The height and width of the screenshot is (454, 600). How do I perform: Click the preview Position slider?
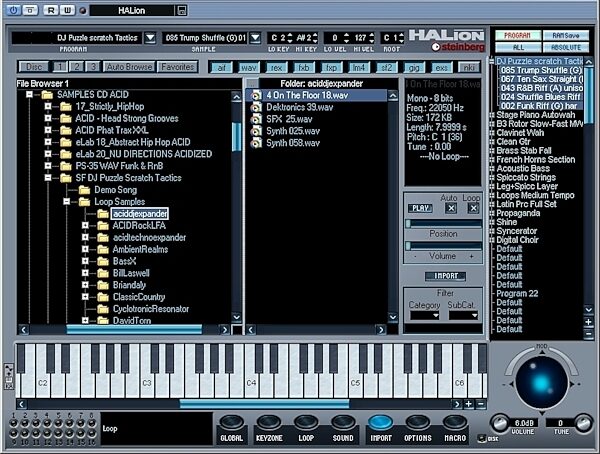click(x=443, y=224)
